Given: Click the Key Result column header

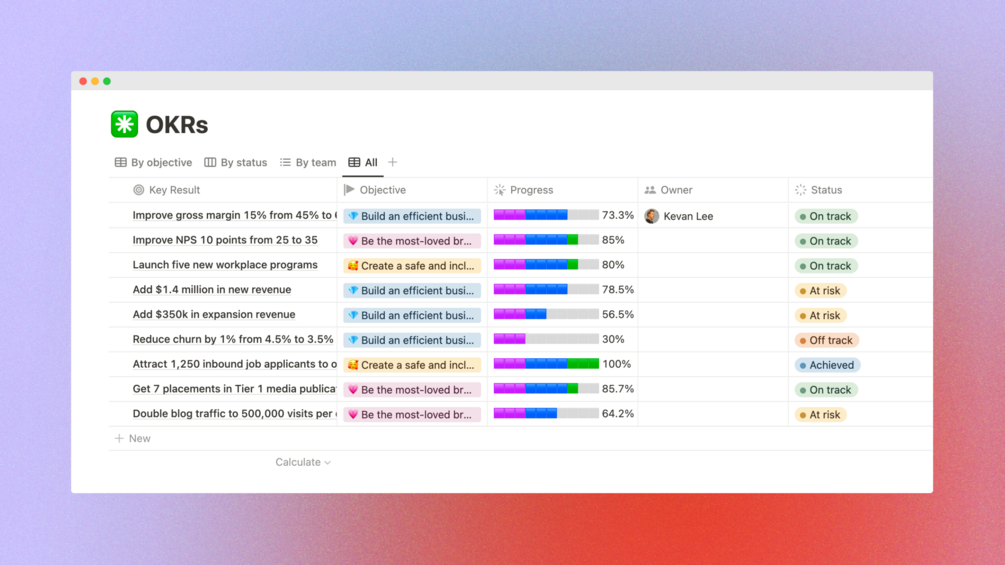Looking at the screenshot, I should point(167,190).
